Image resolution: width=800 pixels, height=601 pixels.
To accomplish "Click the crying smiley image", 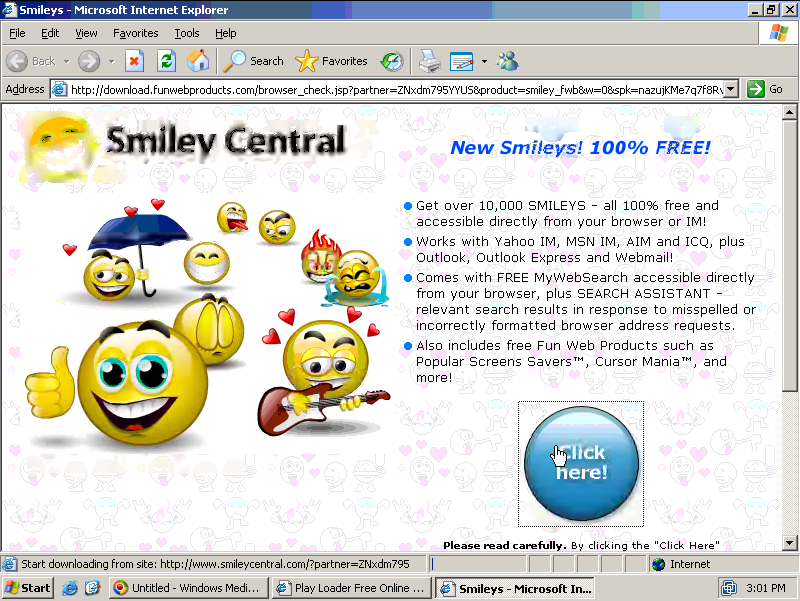I will click(357, 278).
